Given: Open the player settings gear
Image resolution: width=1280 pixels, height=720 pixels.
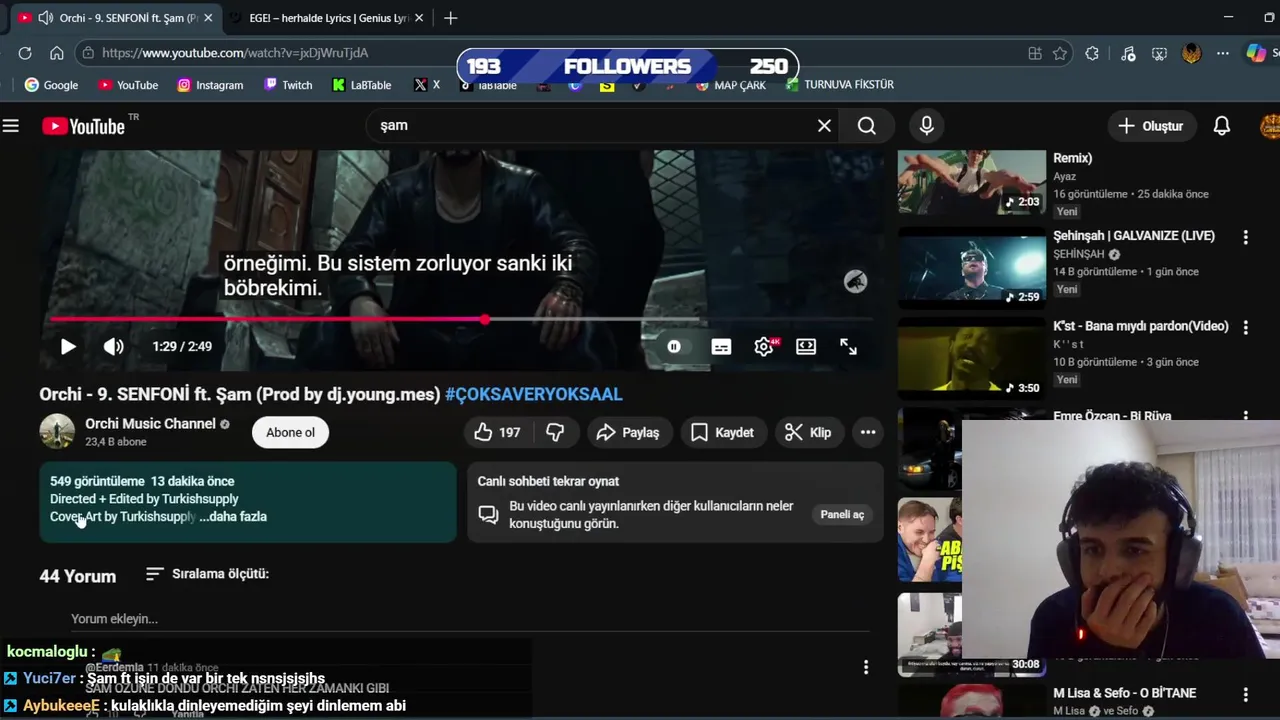Looking at the screenshot, I should 764,347.
